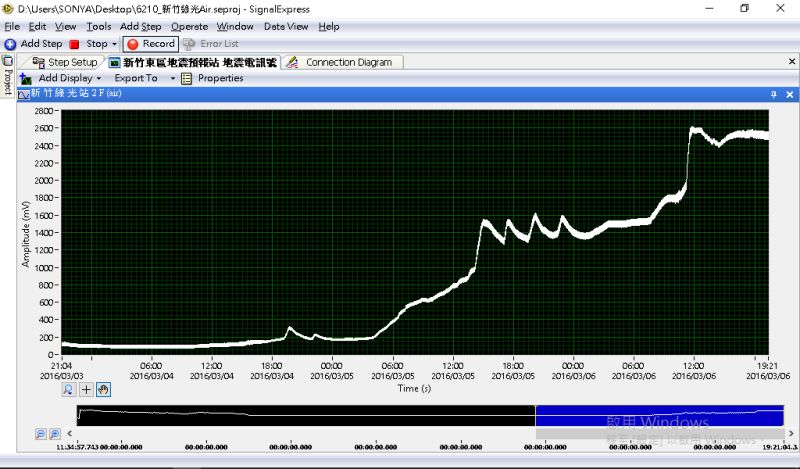Open the Edit menu
Image resolution: width=800 pixels, height=469 pixels.
click(37, 27)
